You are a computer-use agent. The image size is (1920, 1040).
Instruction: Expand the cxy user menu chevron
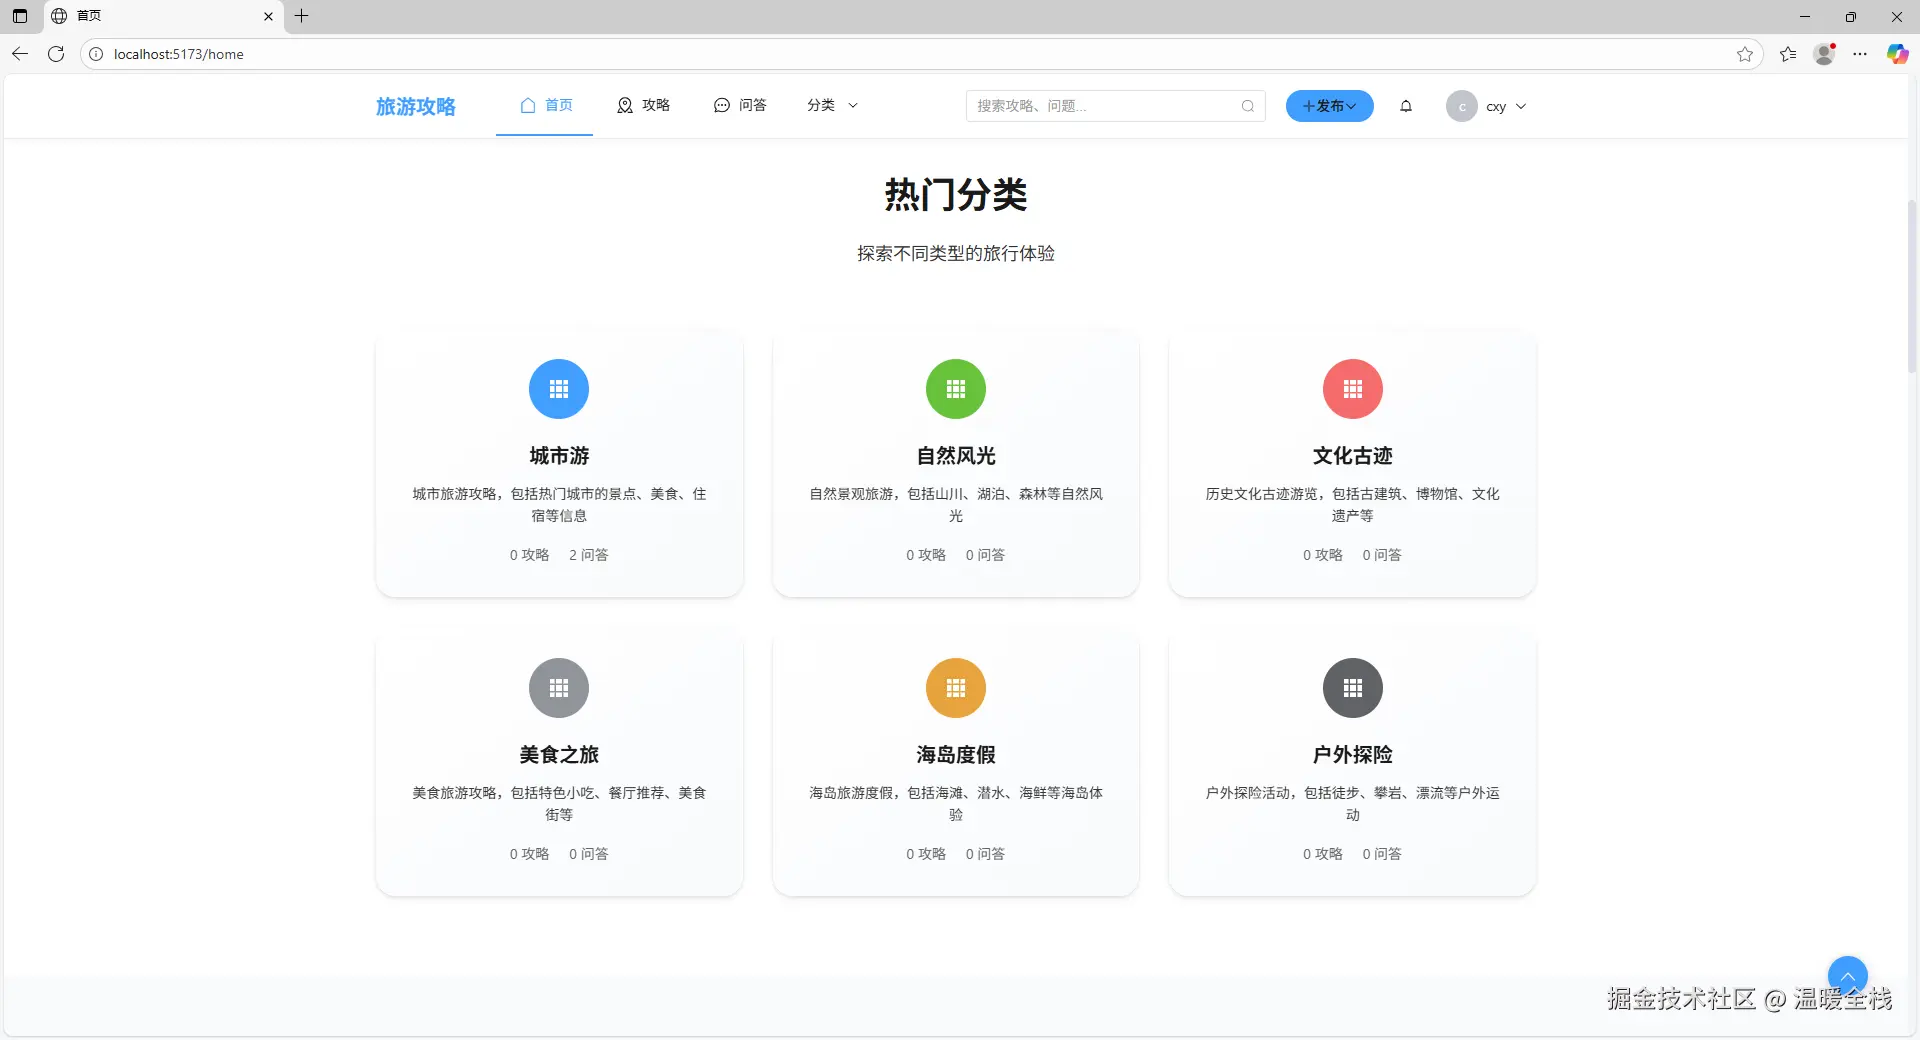(x=1521, y=106)
